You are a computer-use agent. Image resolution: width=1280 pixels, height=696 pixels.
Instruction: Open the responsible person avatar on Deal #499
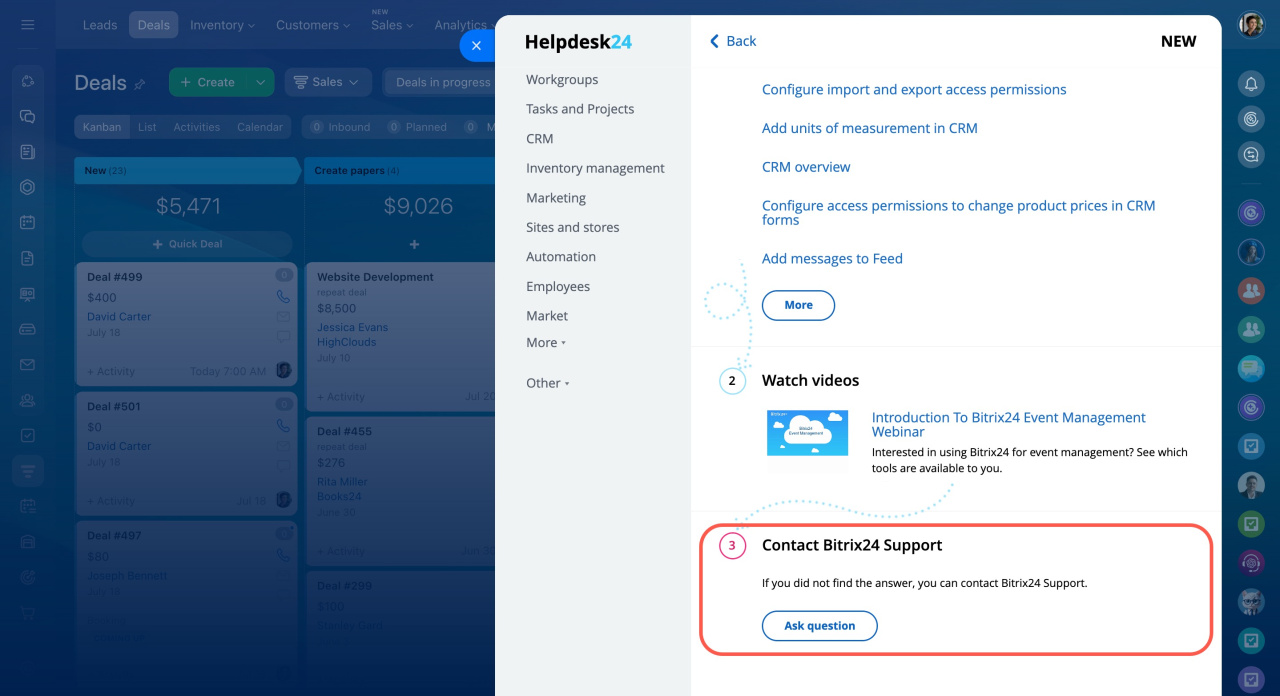(x=283, y=370)
